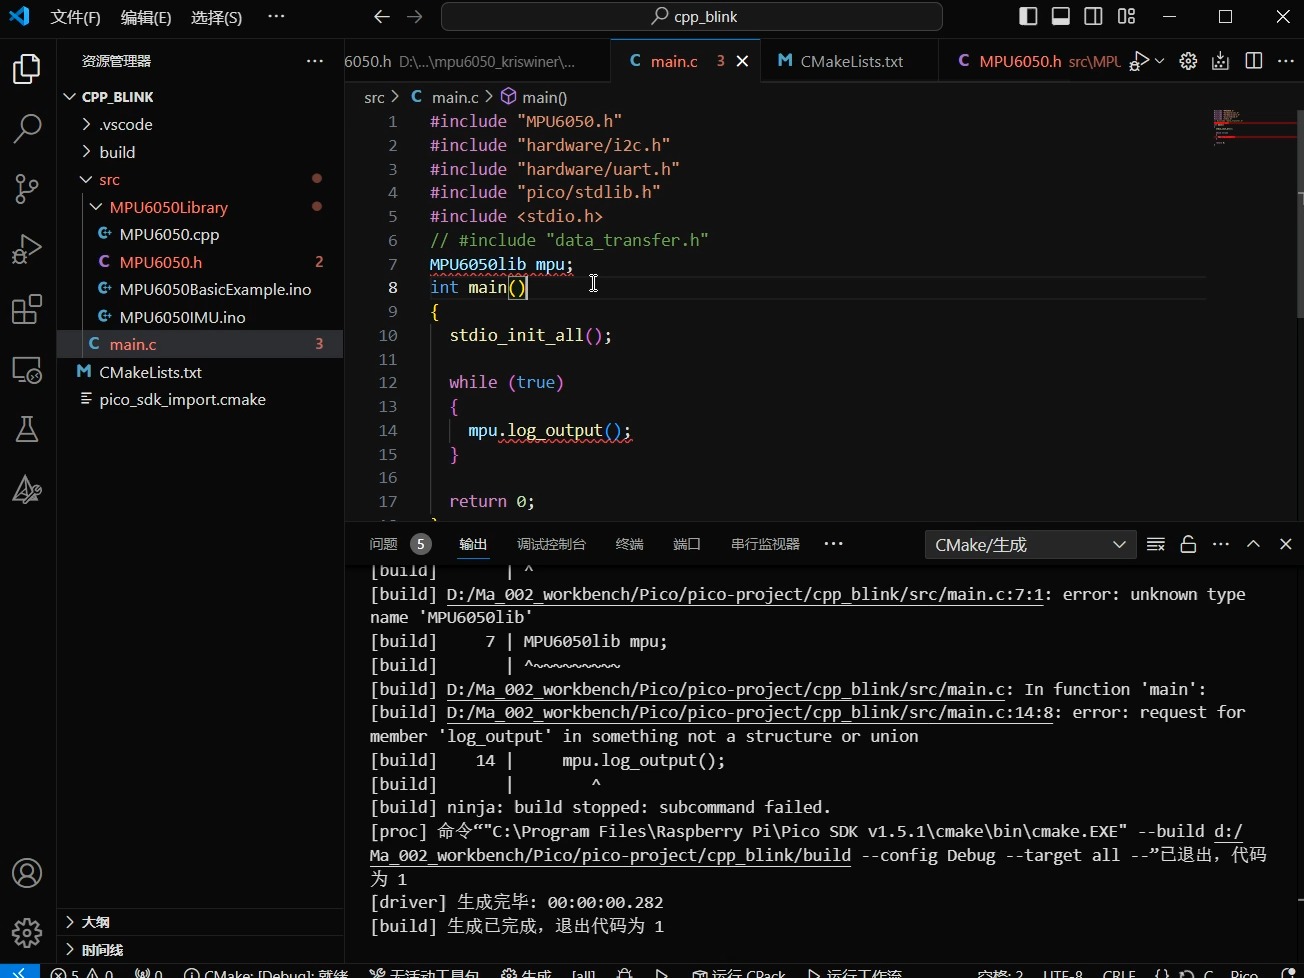Click the gear icon in editor toolbar
Viewport: 1304px width, 978px height.
[1188, 61]
